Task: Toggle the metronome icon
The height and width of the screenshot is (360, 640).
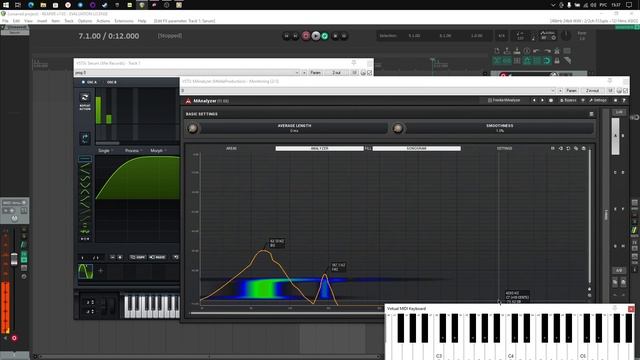Action: pyautogui.click(x=557, y=51)
